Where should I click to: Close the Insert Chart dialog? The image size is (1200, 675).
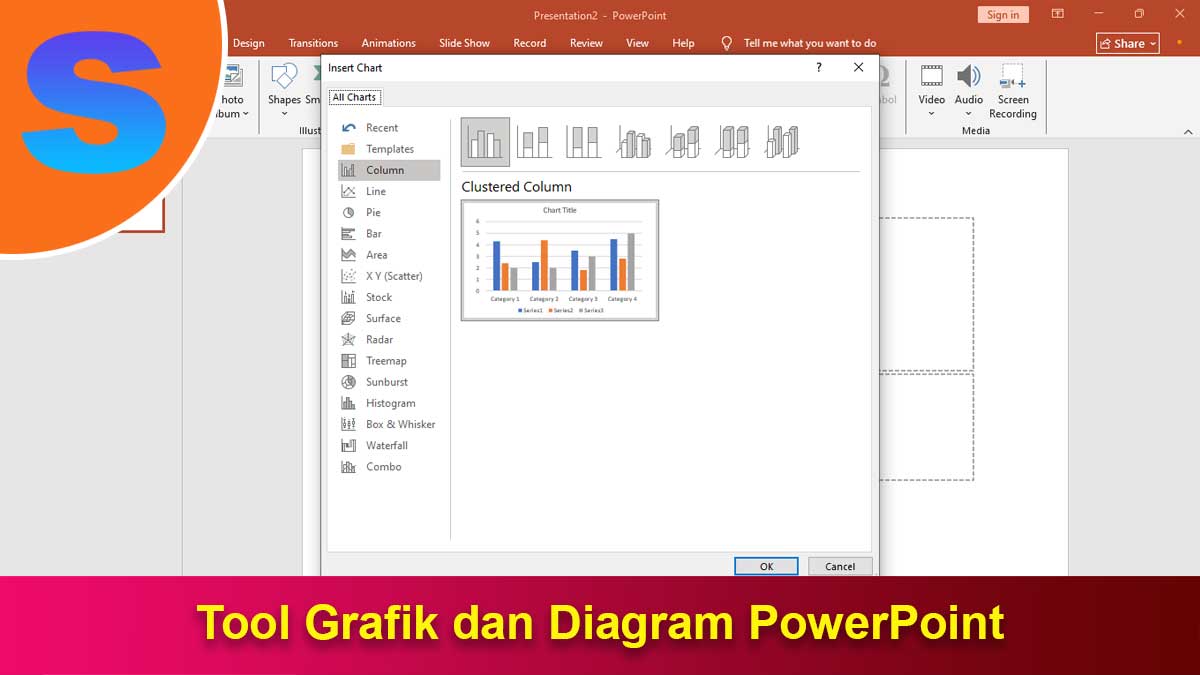tap(858, 67)
